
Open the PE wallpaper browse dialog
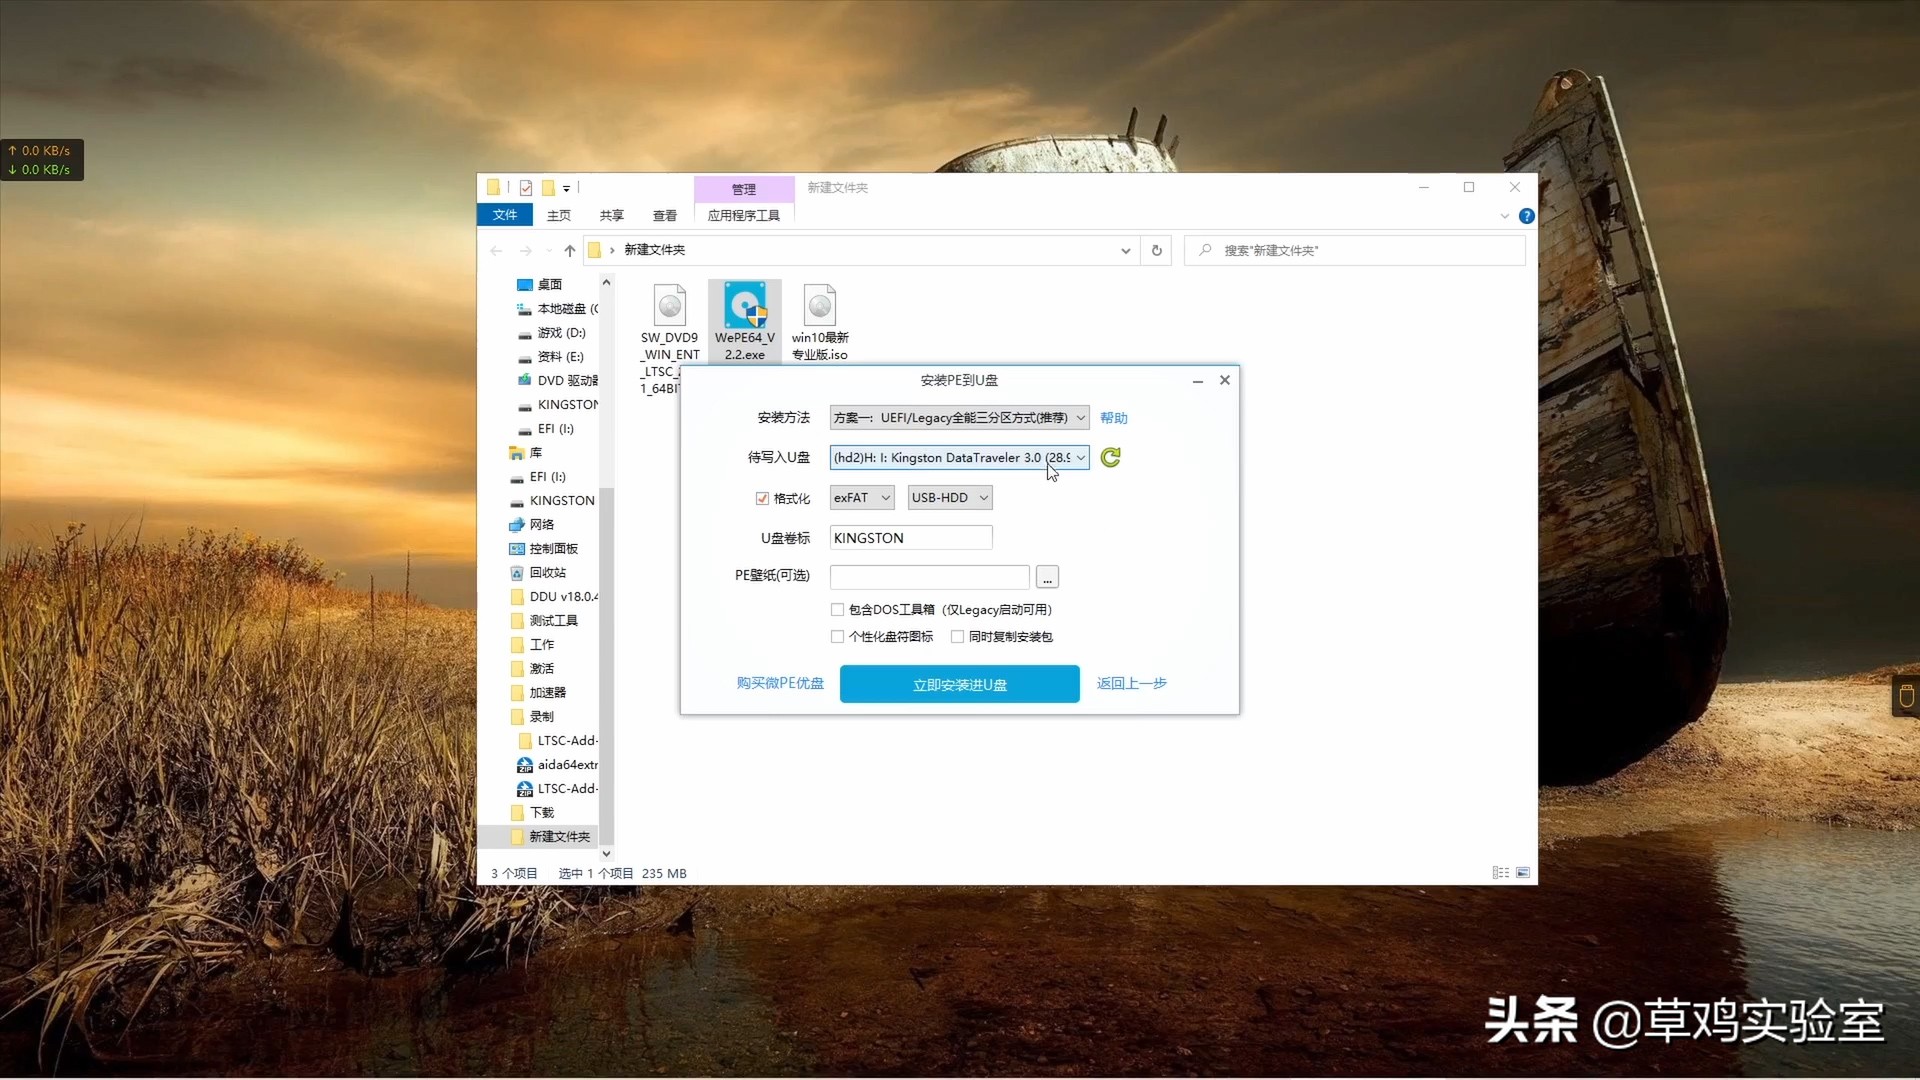coord(1046,577)
